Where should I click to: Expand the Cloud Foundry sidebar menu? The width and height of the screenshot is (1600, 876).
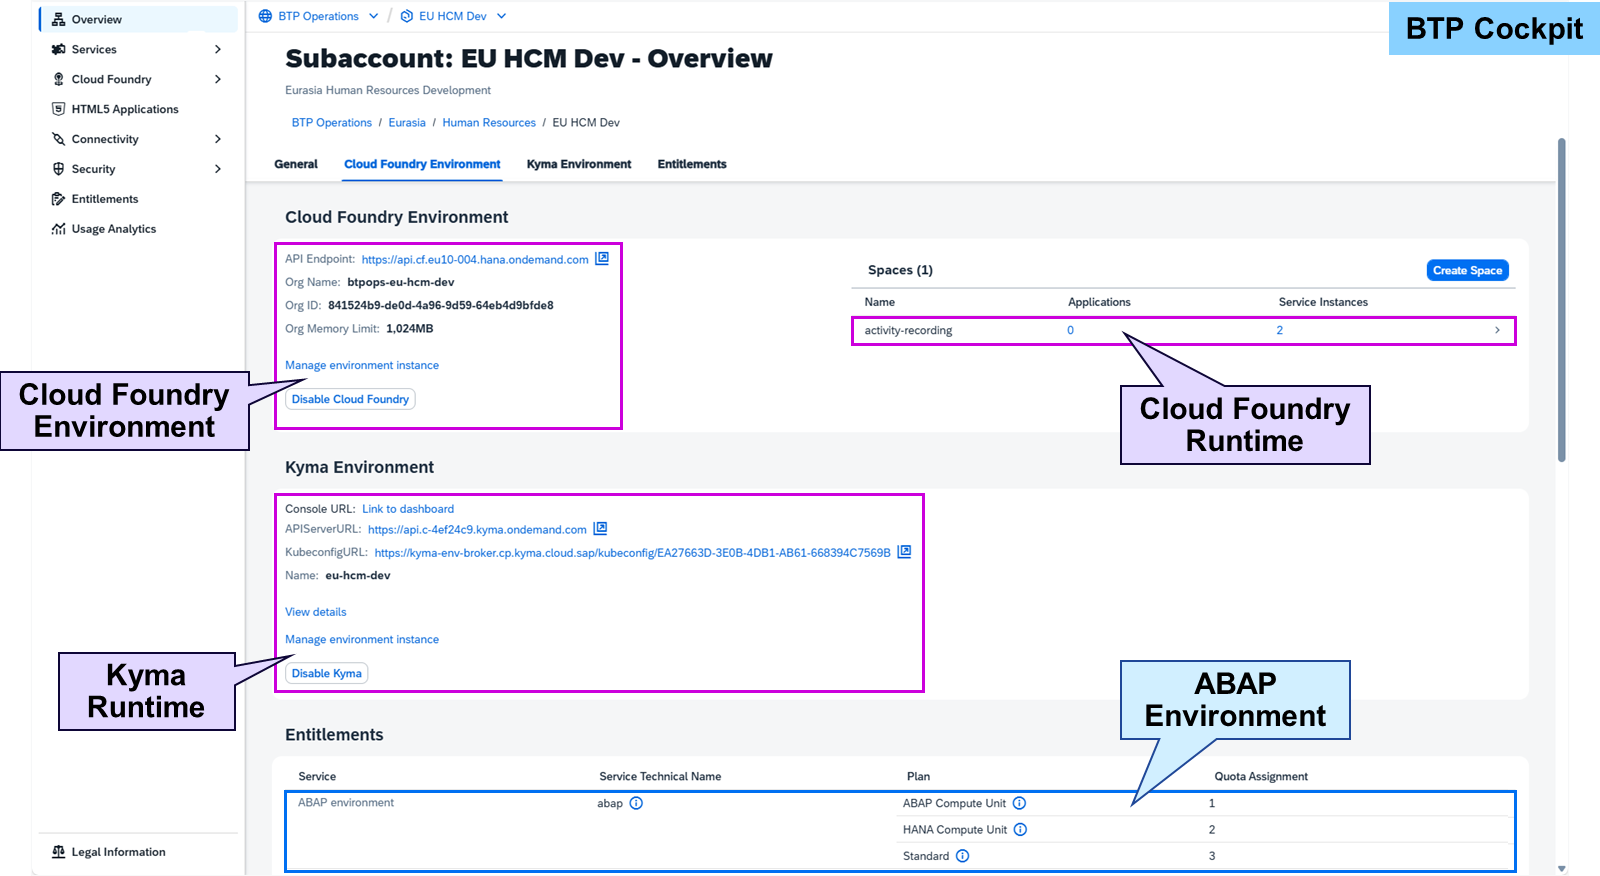coord(218,79)
